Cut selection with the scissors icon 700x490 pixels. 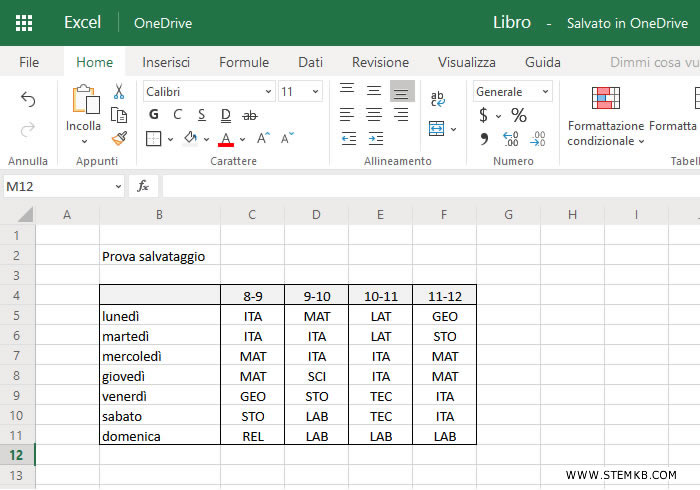pyautogui.click(x=118, y=92)
